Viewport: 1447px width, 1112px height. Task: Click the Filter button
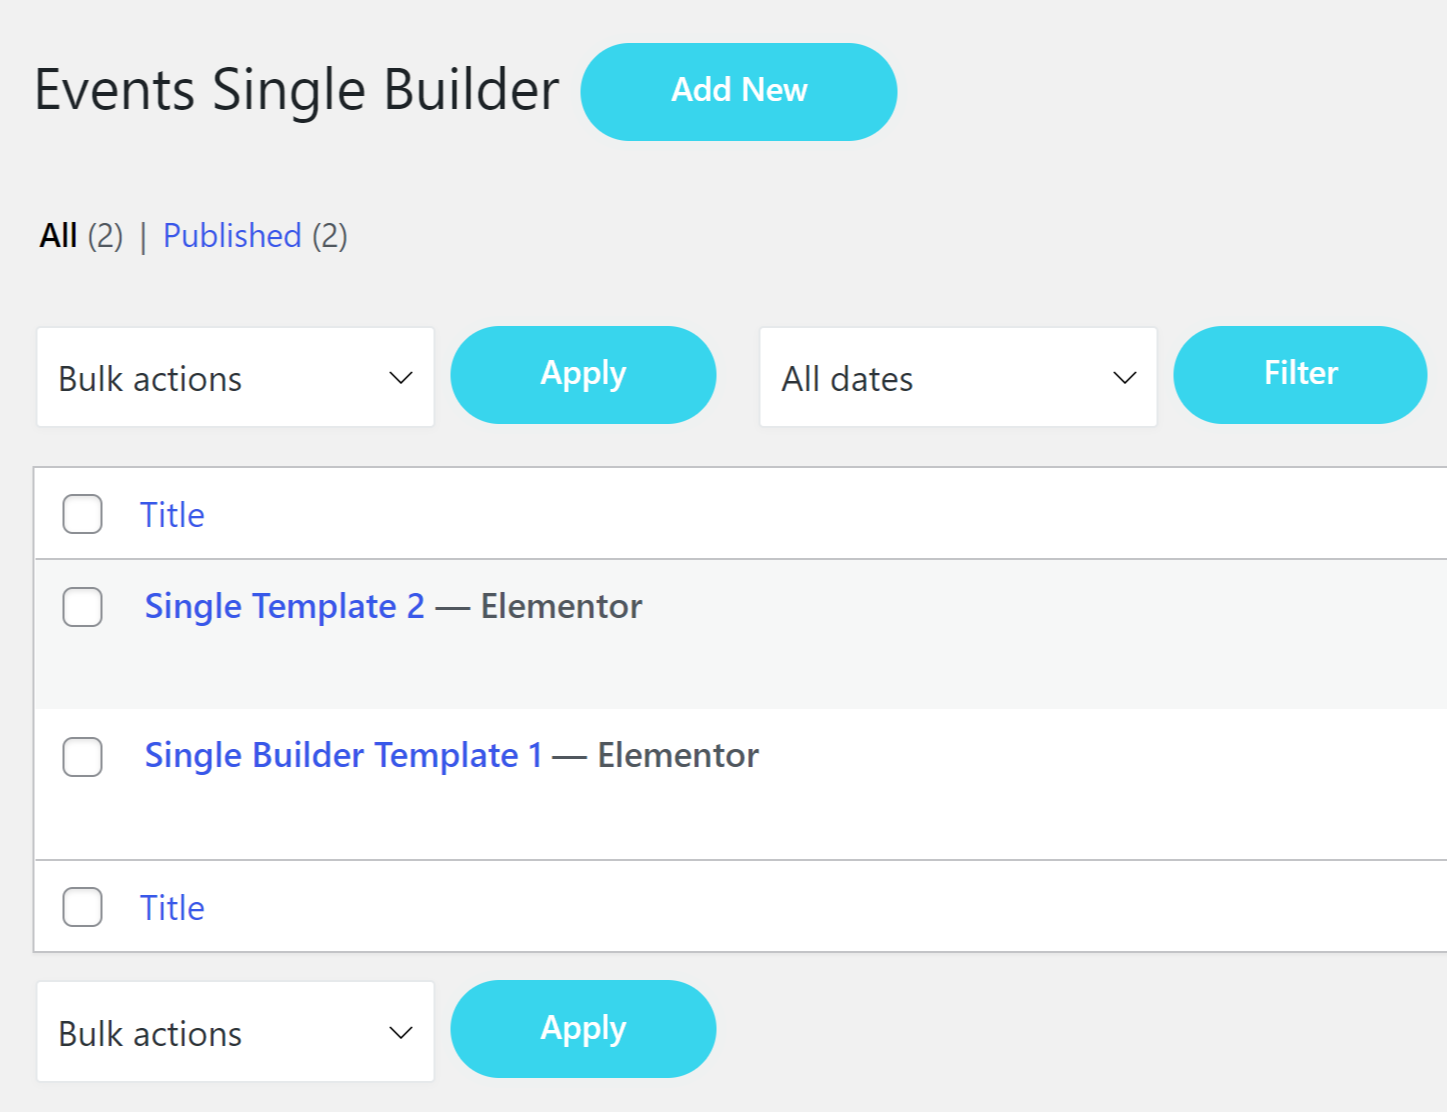pyautogui.click(x=1300, y=375)
